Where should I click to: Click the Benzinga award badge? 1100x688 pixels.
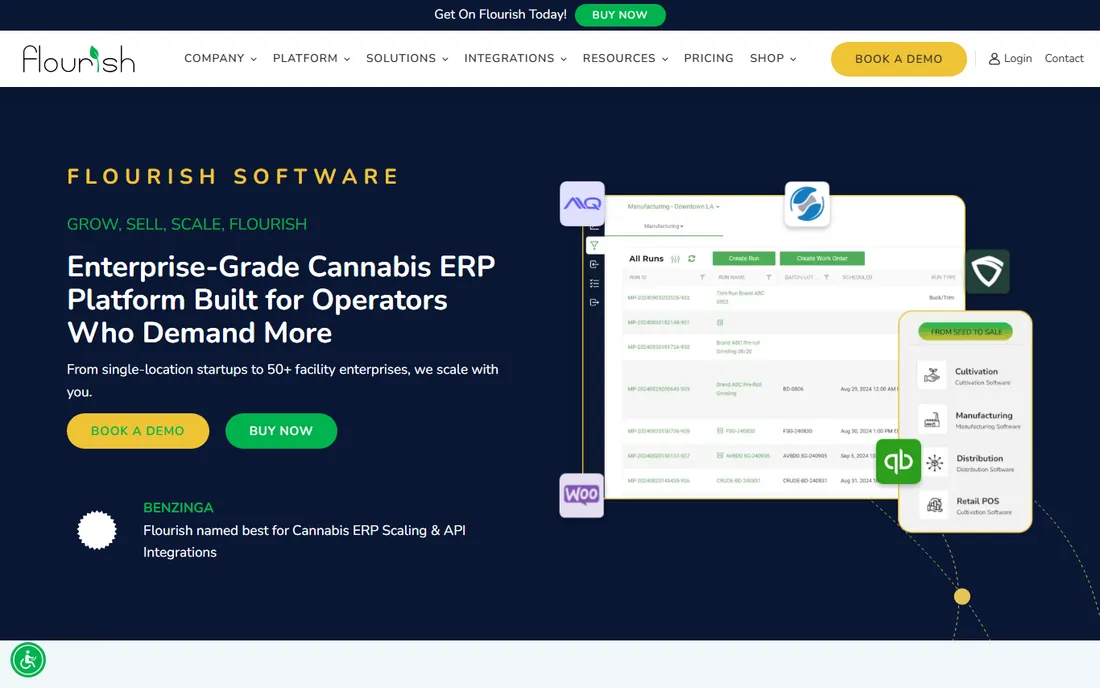[97, 530]
